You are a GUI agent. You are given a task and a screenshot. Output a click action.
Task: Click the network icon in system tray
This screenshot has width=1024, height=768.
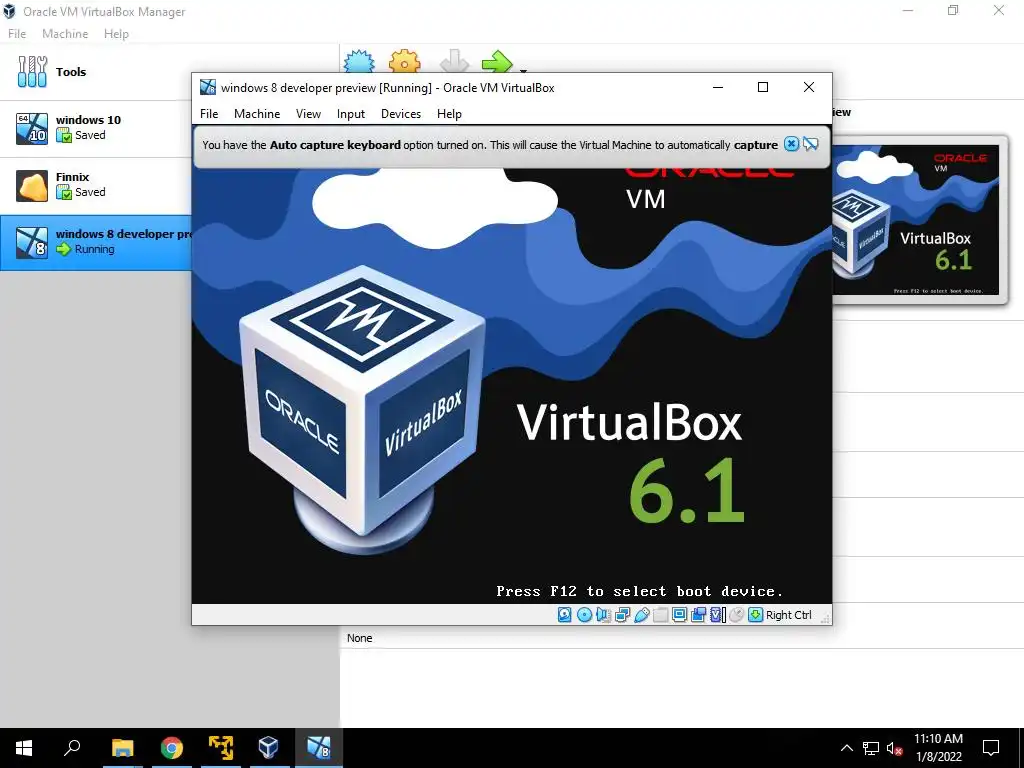click(x=871, y=748)
